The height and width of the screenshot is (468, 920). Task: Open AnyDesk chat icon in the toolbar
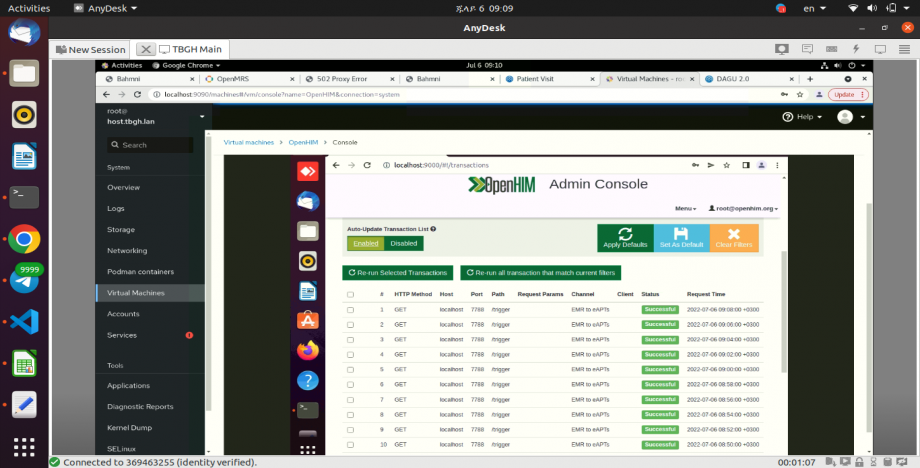(806, 49)
